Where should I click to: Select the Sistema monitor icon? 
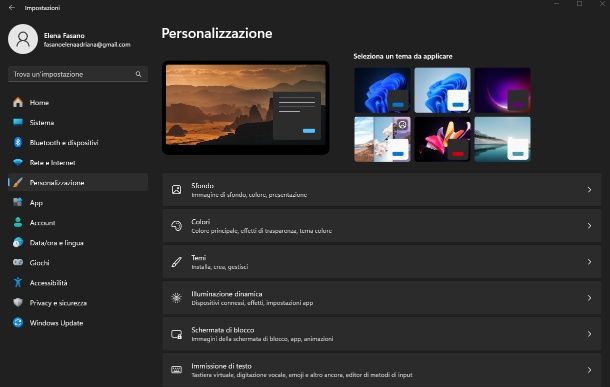click(x=18, y=122)
